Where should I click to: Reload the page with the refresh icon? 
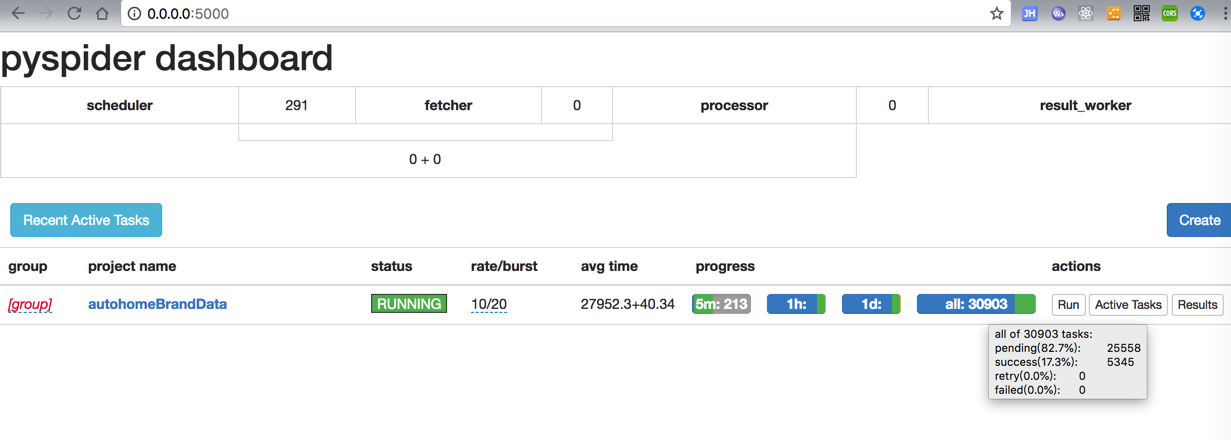pos(74,14)
